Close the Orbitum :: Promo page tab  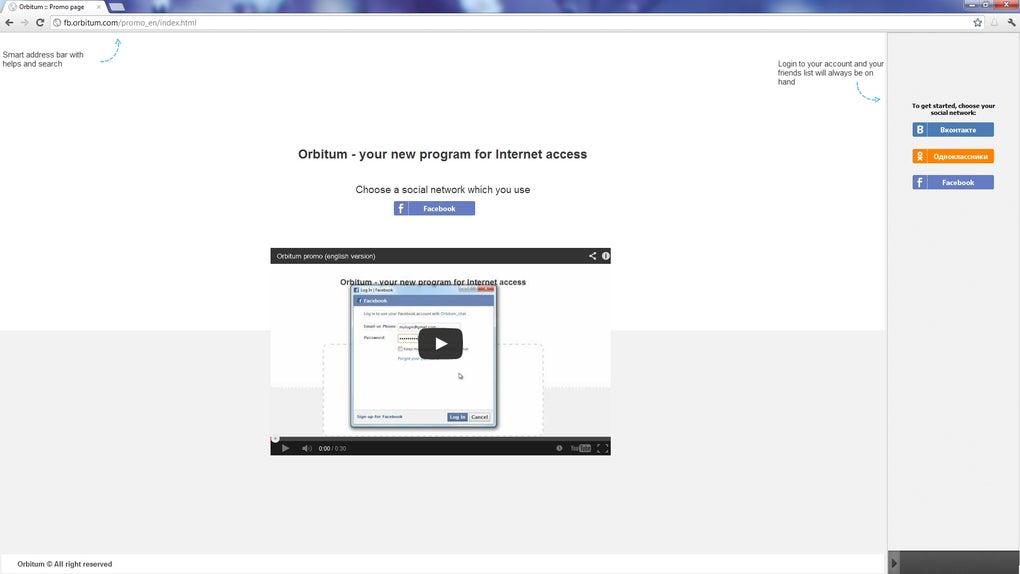[x=99, y=7]
